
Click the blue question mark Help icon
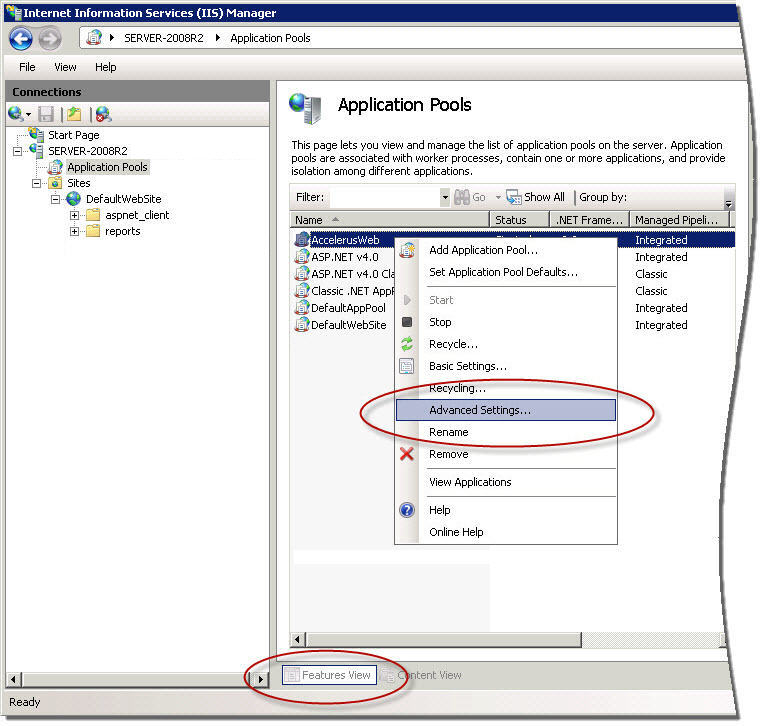[x=407, y=510]
